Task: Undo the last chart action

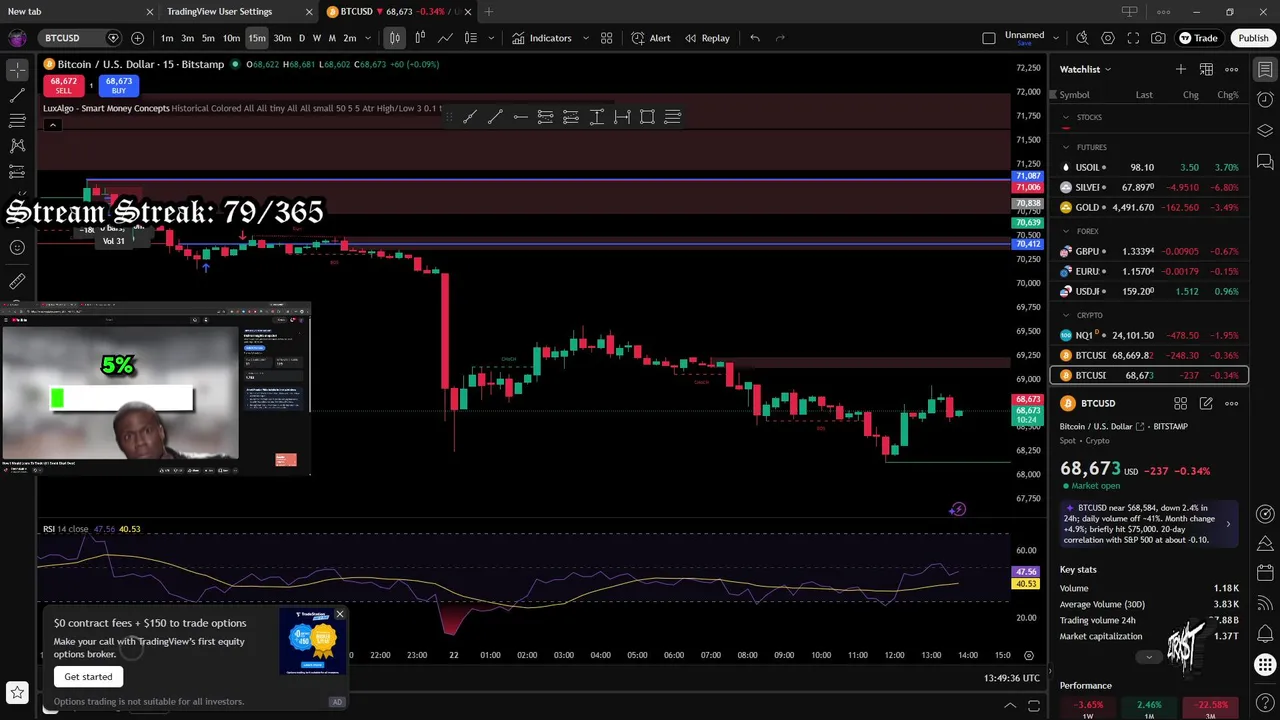Action: 755,38
